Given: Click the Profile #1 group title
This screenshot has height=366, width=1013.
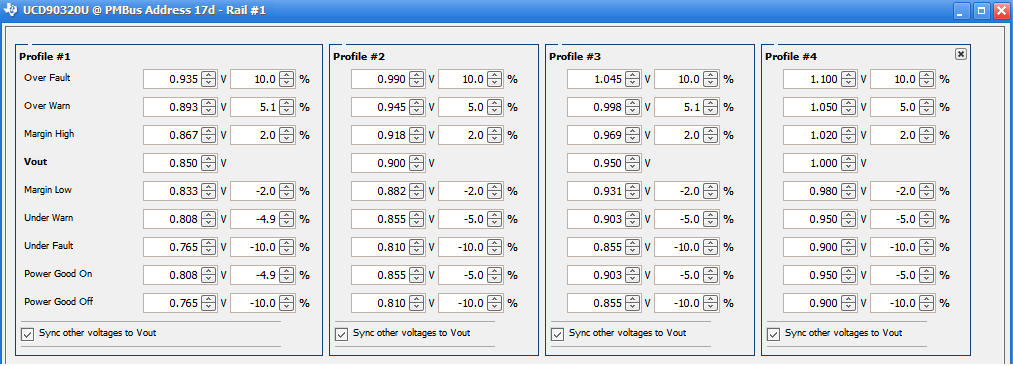Looking at the screenshot, I should (45, 56).
